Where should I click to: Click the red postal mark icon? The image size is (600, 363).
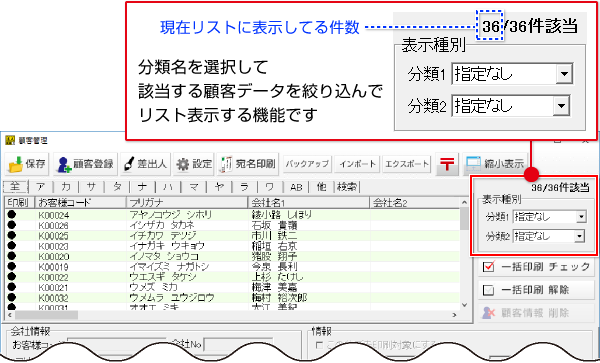447,164
